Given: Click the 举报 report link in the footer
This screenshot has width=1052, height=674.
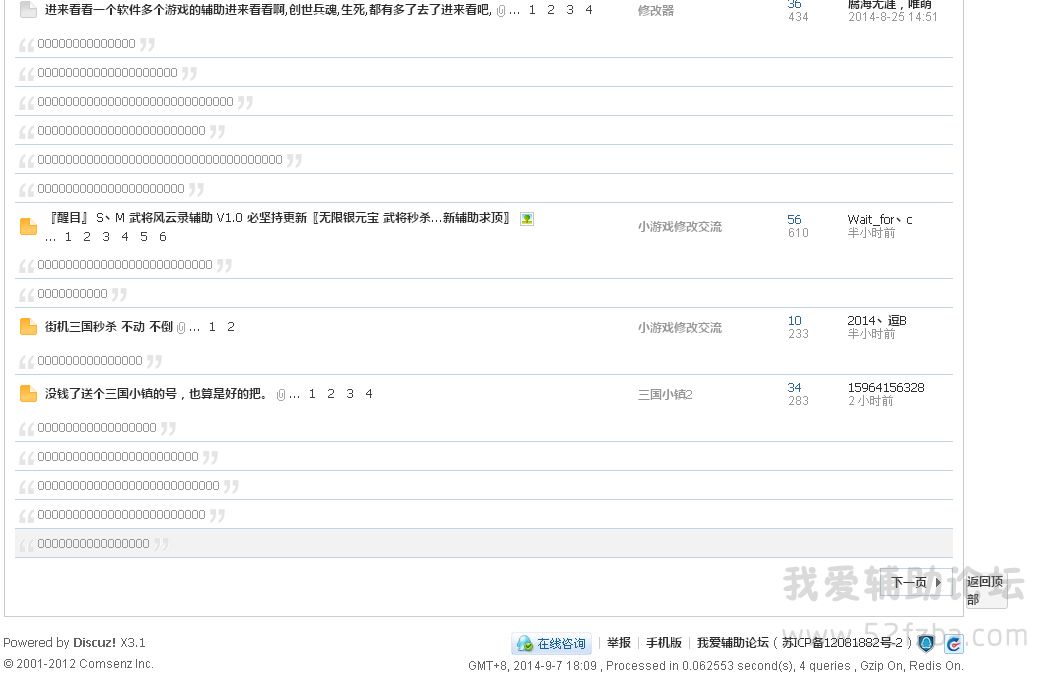Looking at the screenshot, I should pyautogui.click(x=619, y=642).
